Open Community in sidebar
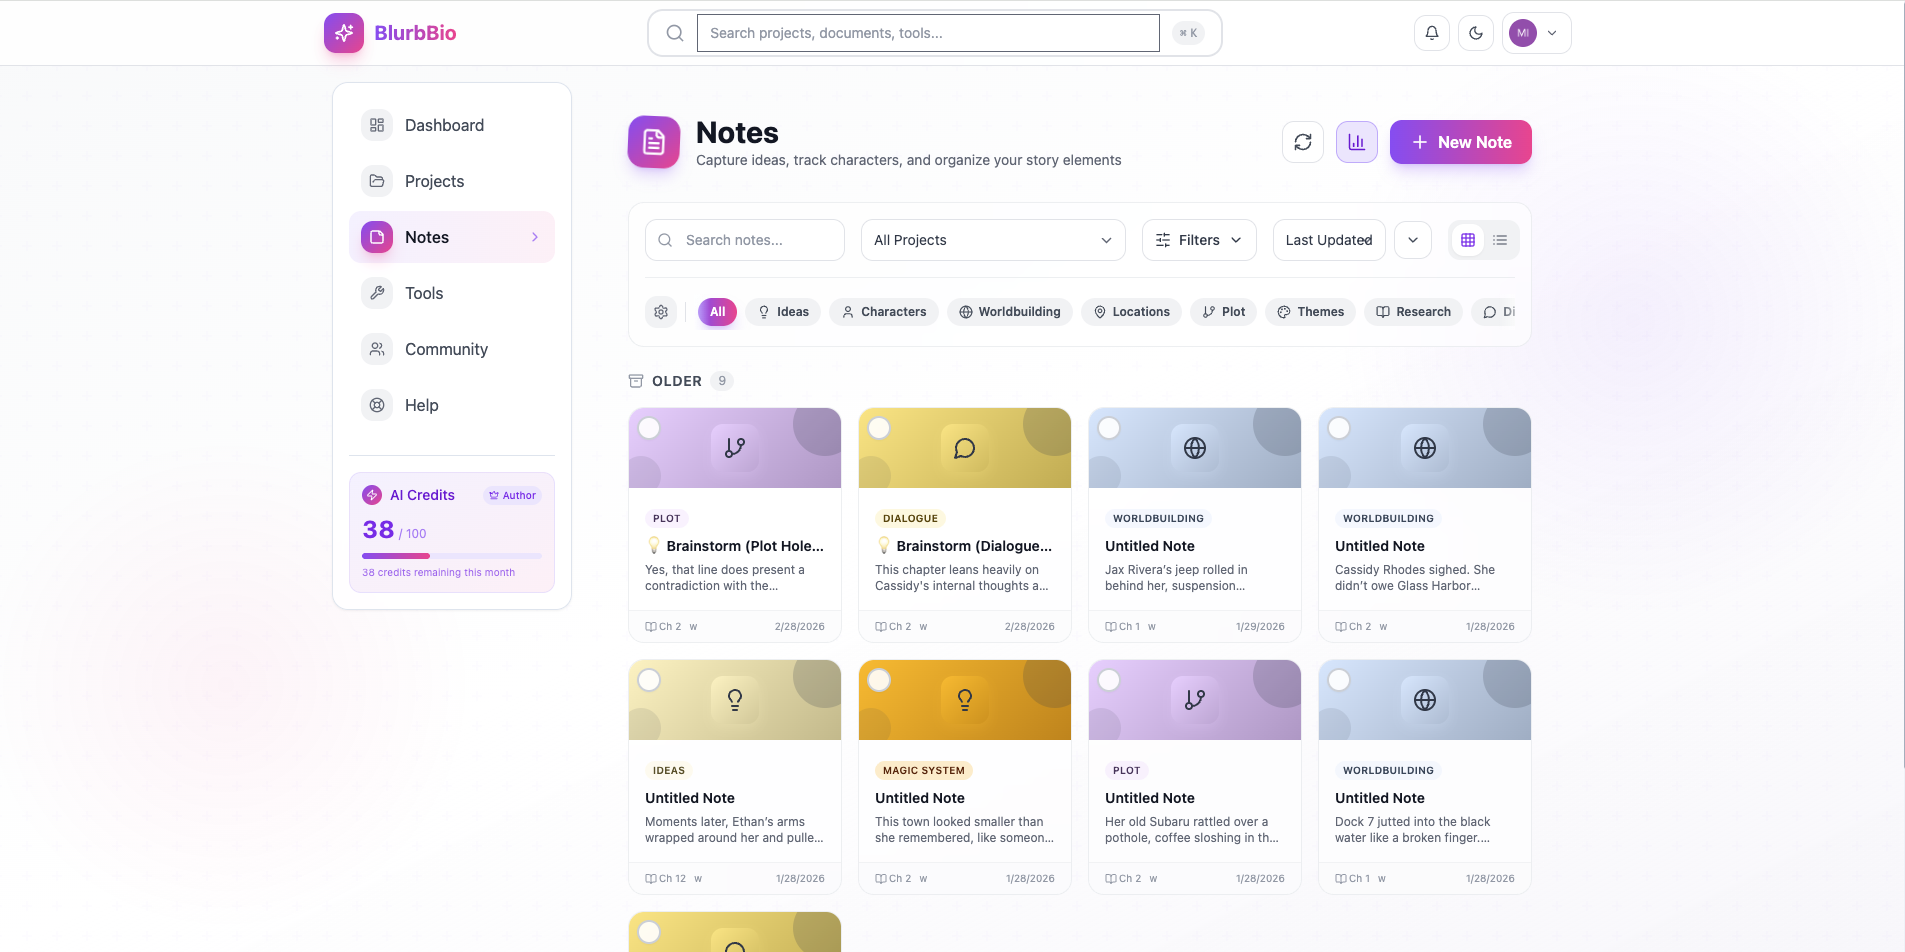This screenshot has height=952, width=1905. (452, 349)
